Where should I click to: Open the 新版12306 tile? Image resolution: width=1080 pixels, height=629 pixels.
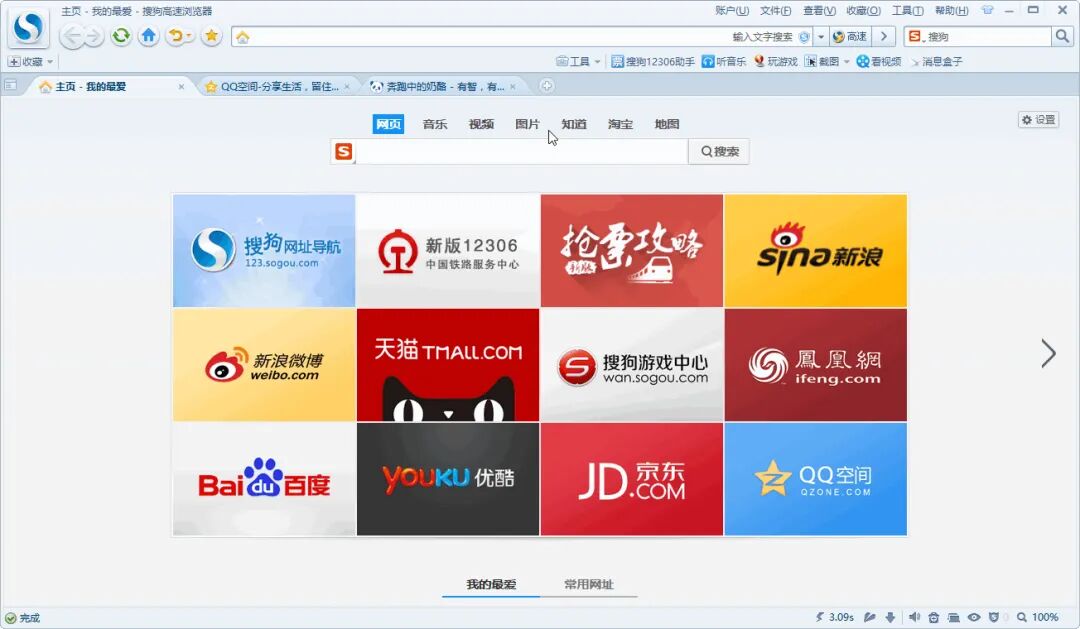(x=448, y=251)
